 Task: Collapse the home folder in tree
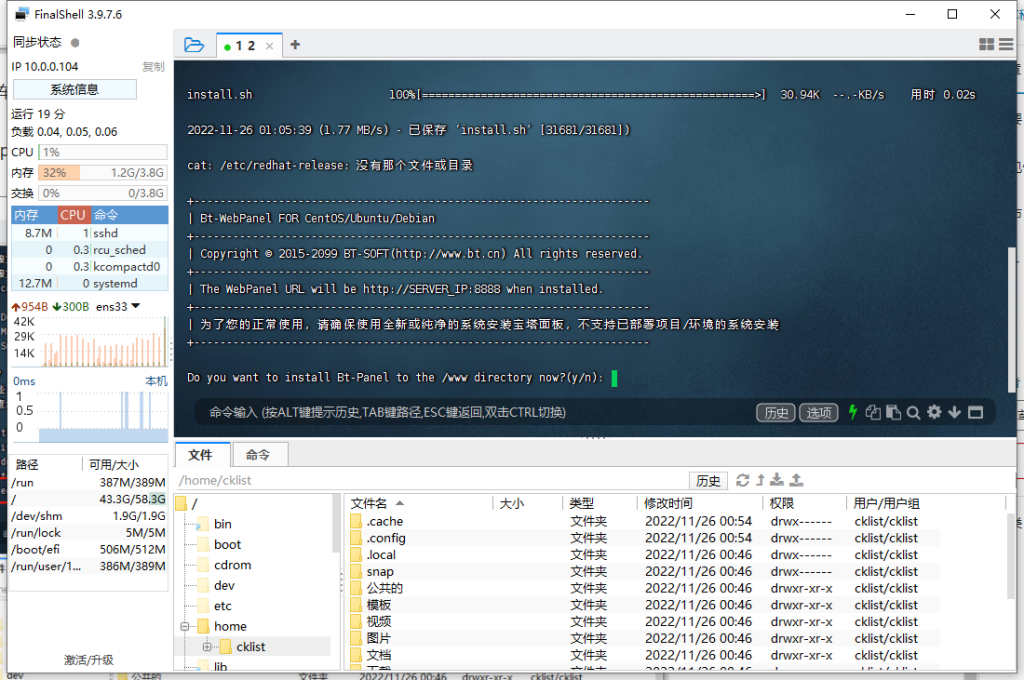click(x=185, y=626)
